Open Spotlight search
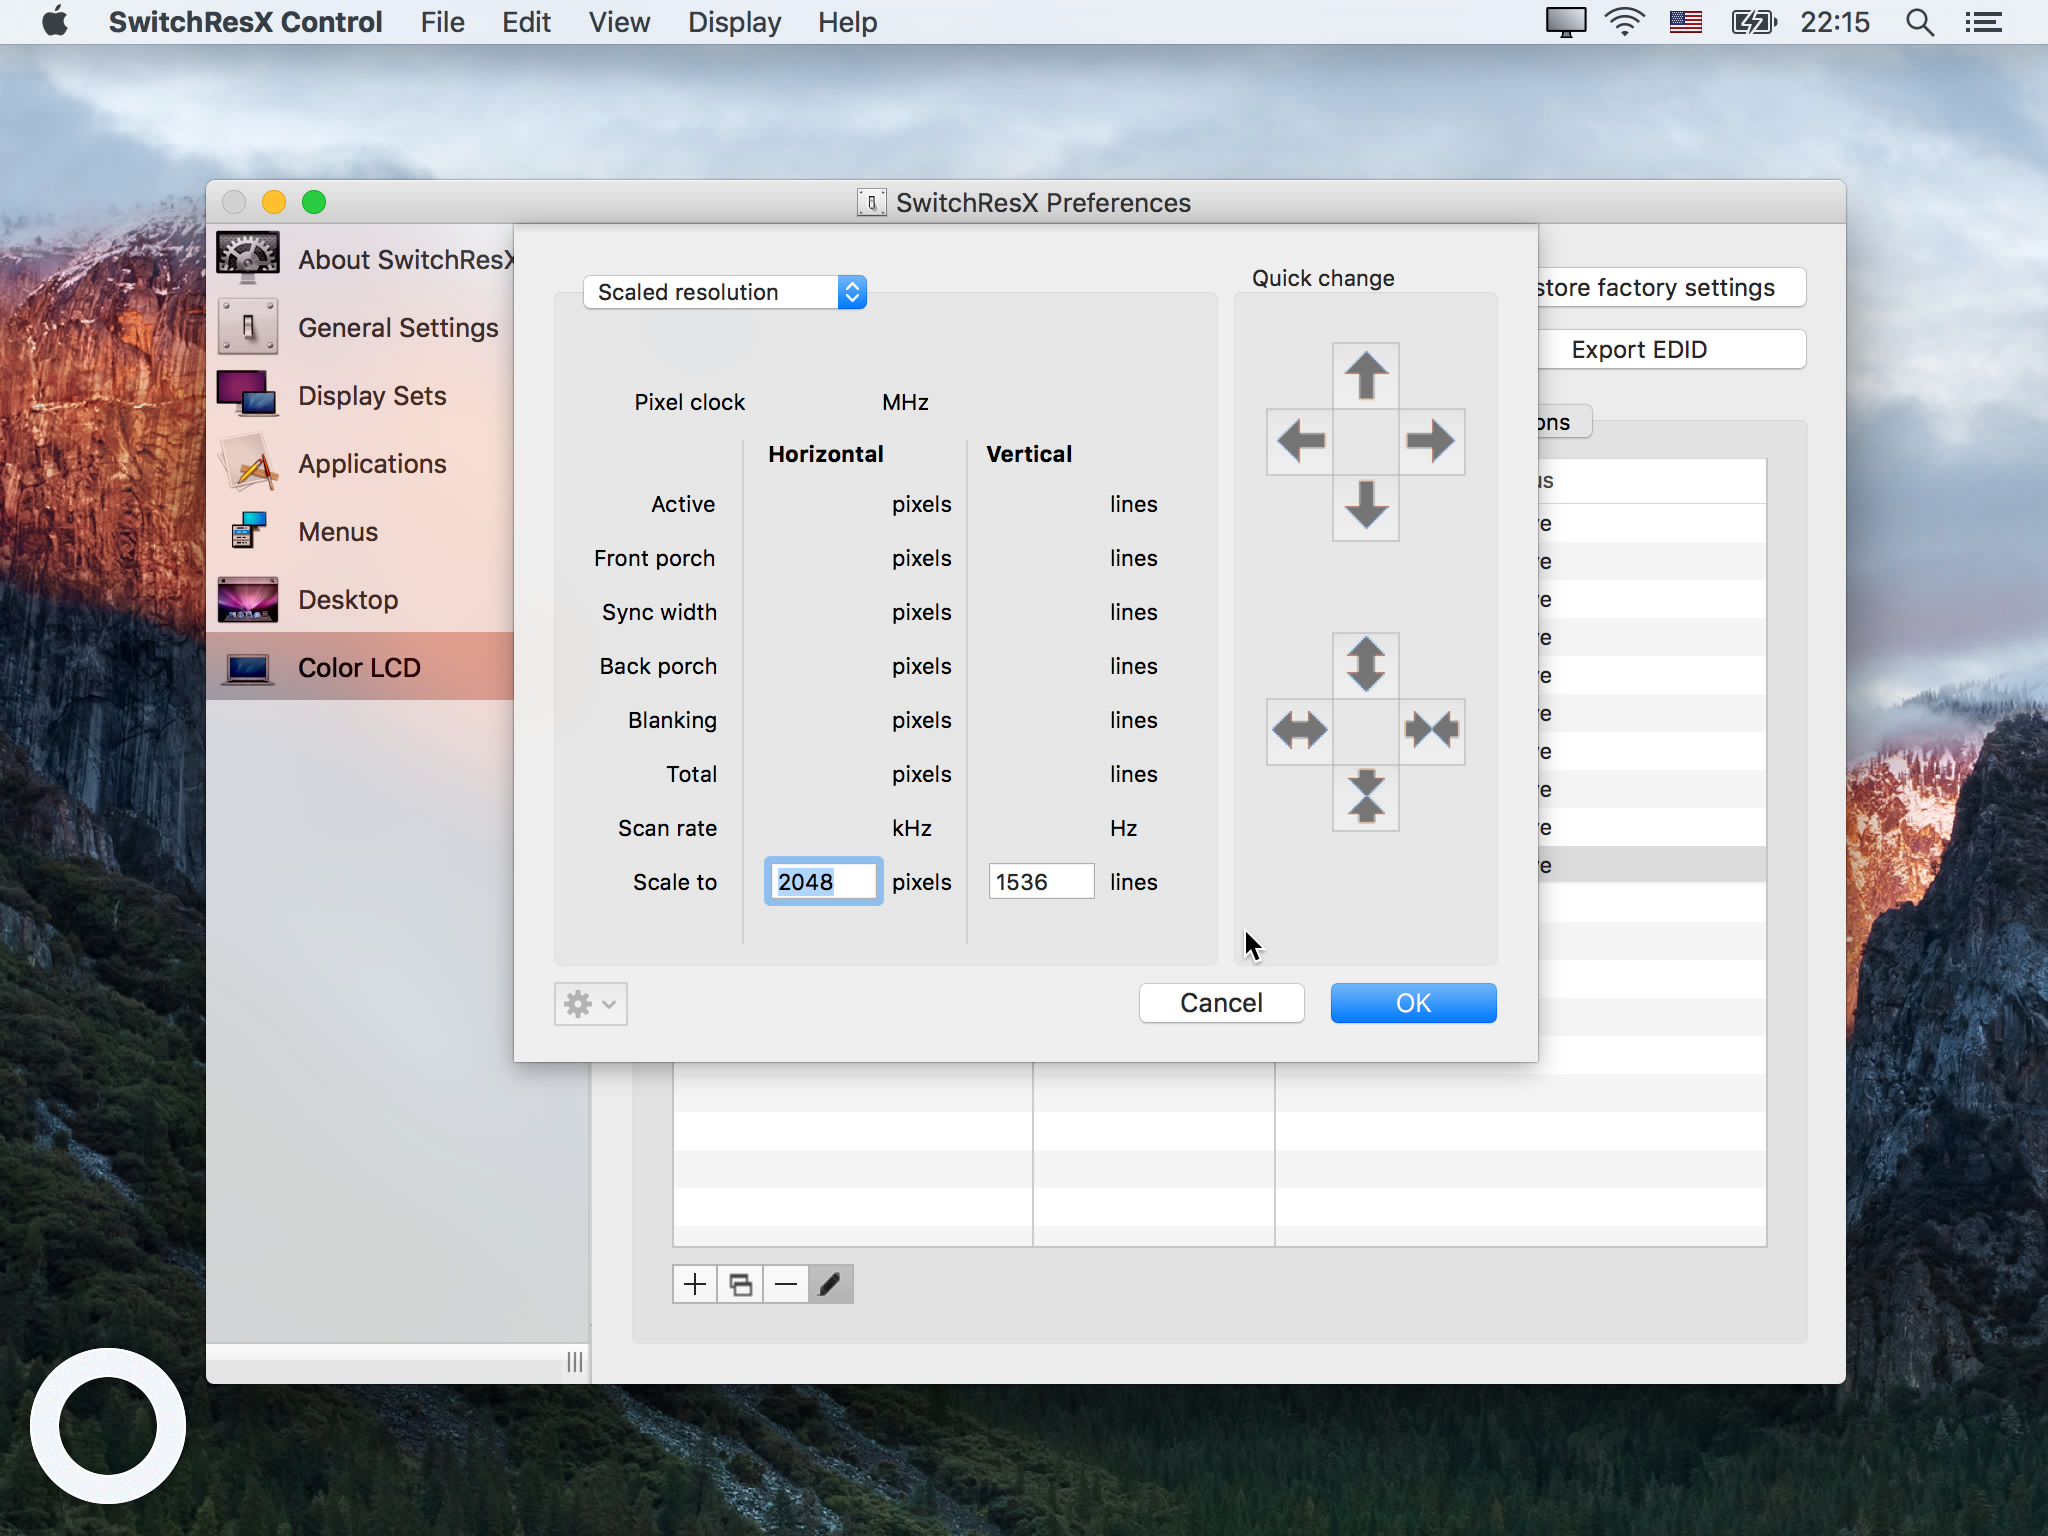 tap(1919, 22)
